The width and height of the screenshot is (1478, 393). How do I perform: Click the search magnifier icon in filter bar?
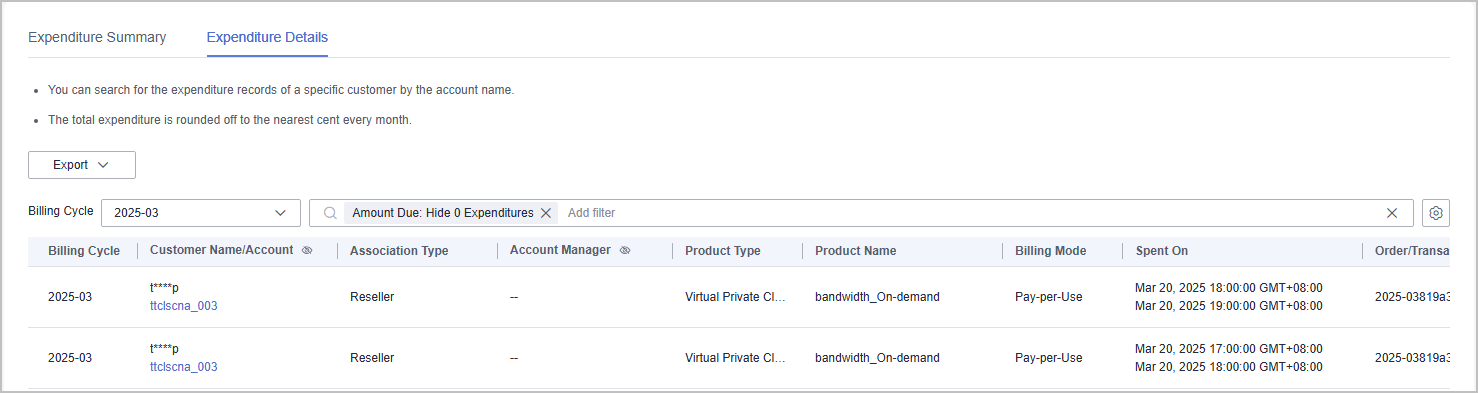(330, 213)
